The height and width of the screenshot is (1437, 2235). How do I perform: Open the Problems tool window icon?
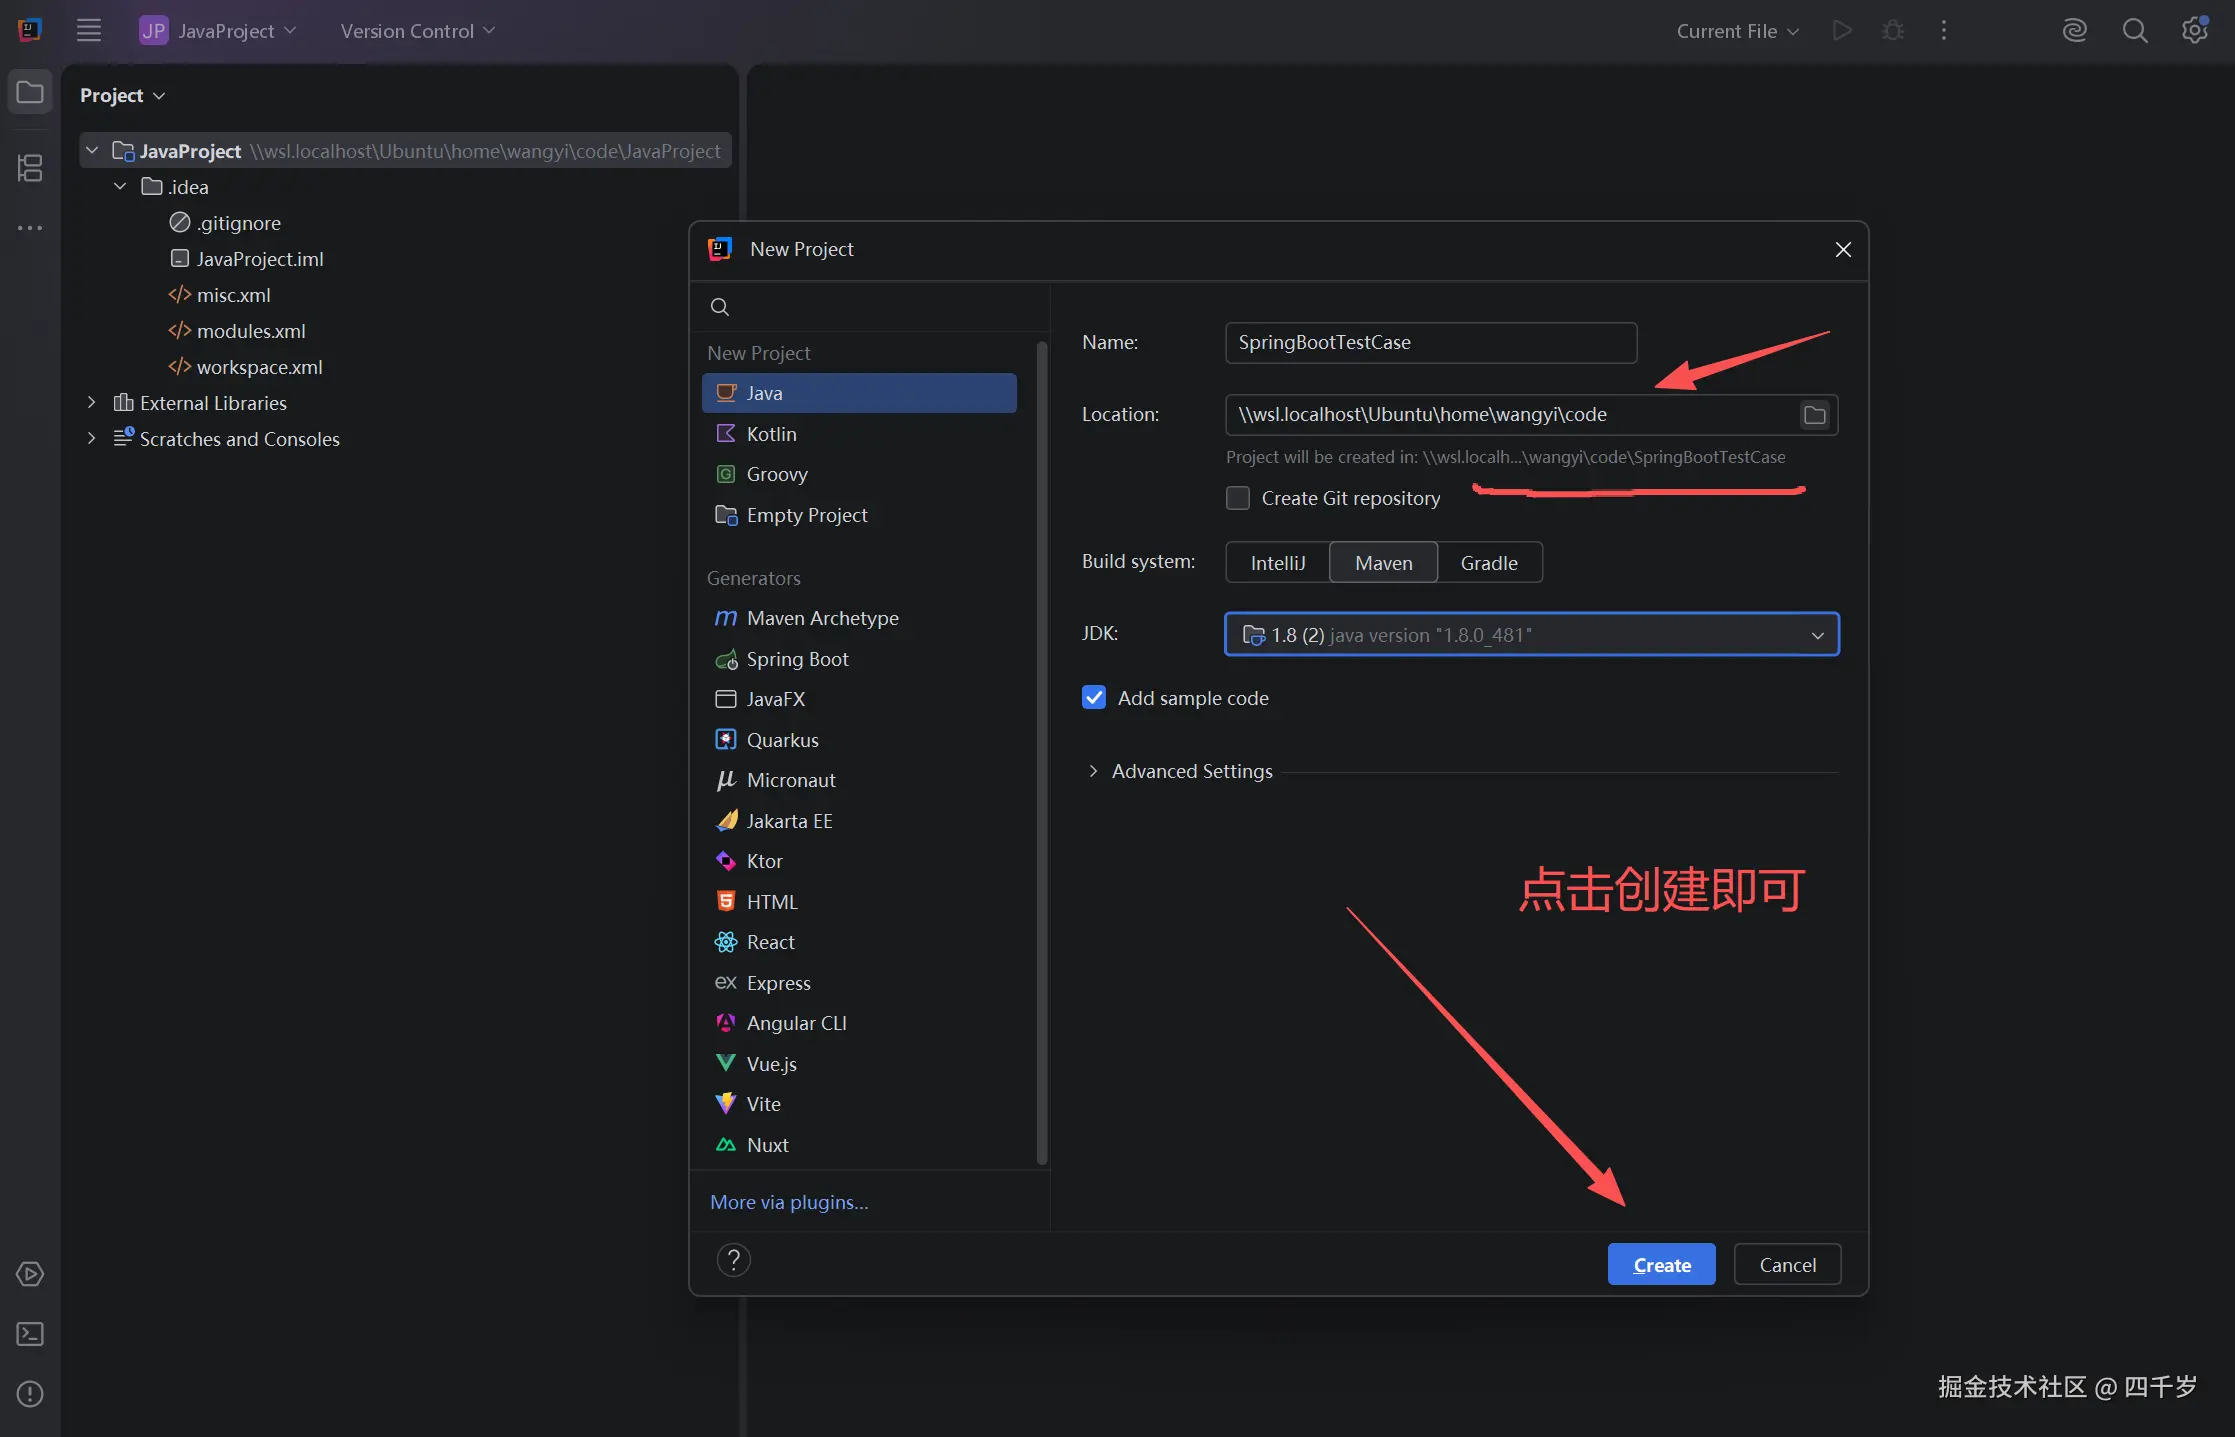tap(30, 1393)
